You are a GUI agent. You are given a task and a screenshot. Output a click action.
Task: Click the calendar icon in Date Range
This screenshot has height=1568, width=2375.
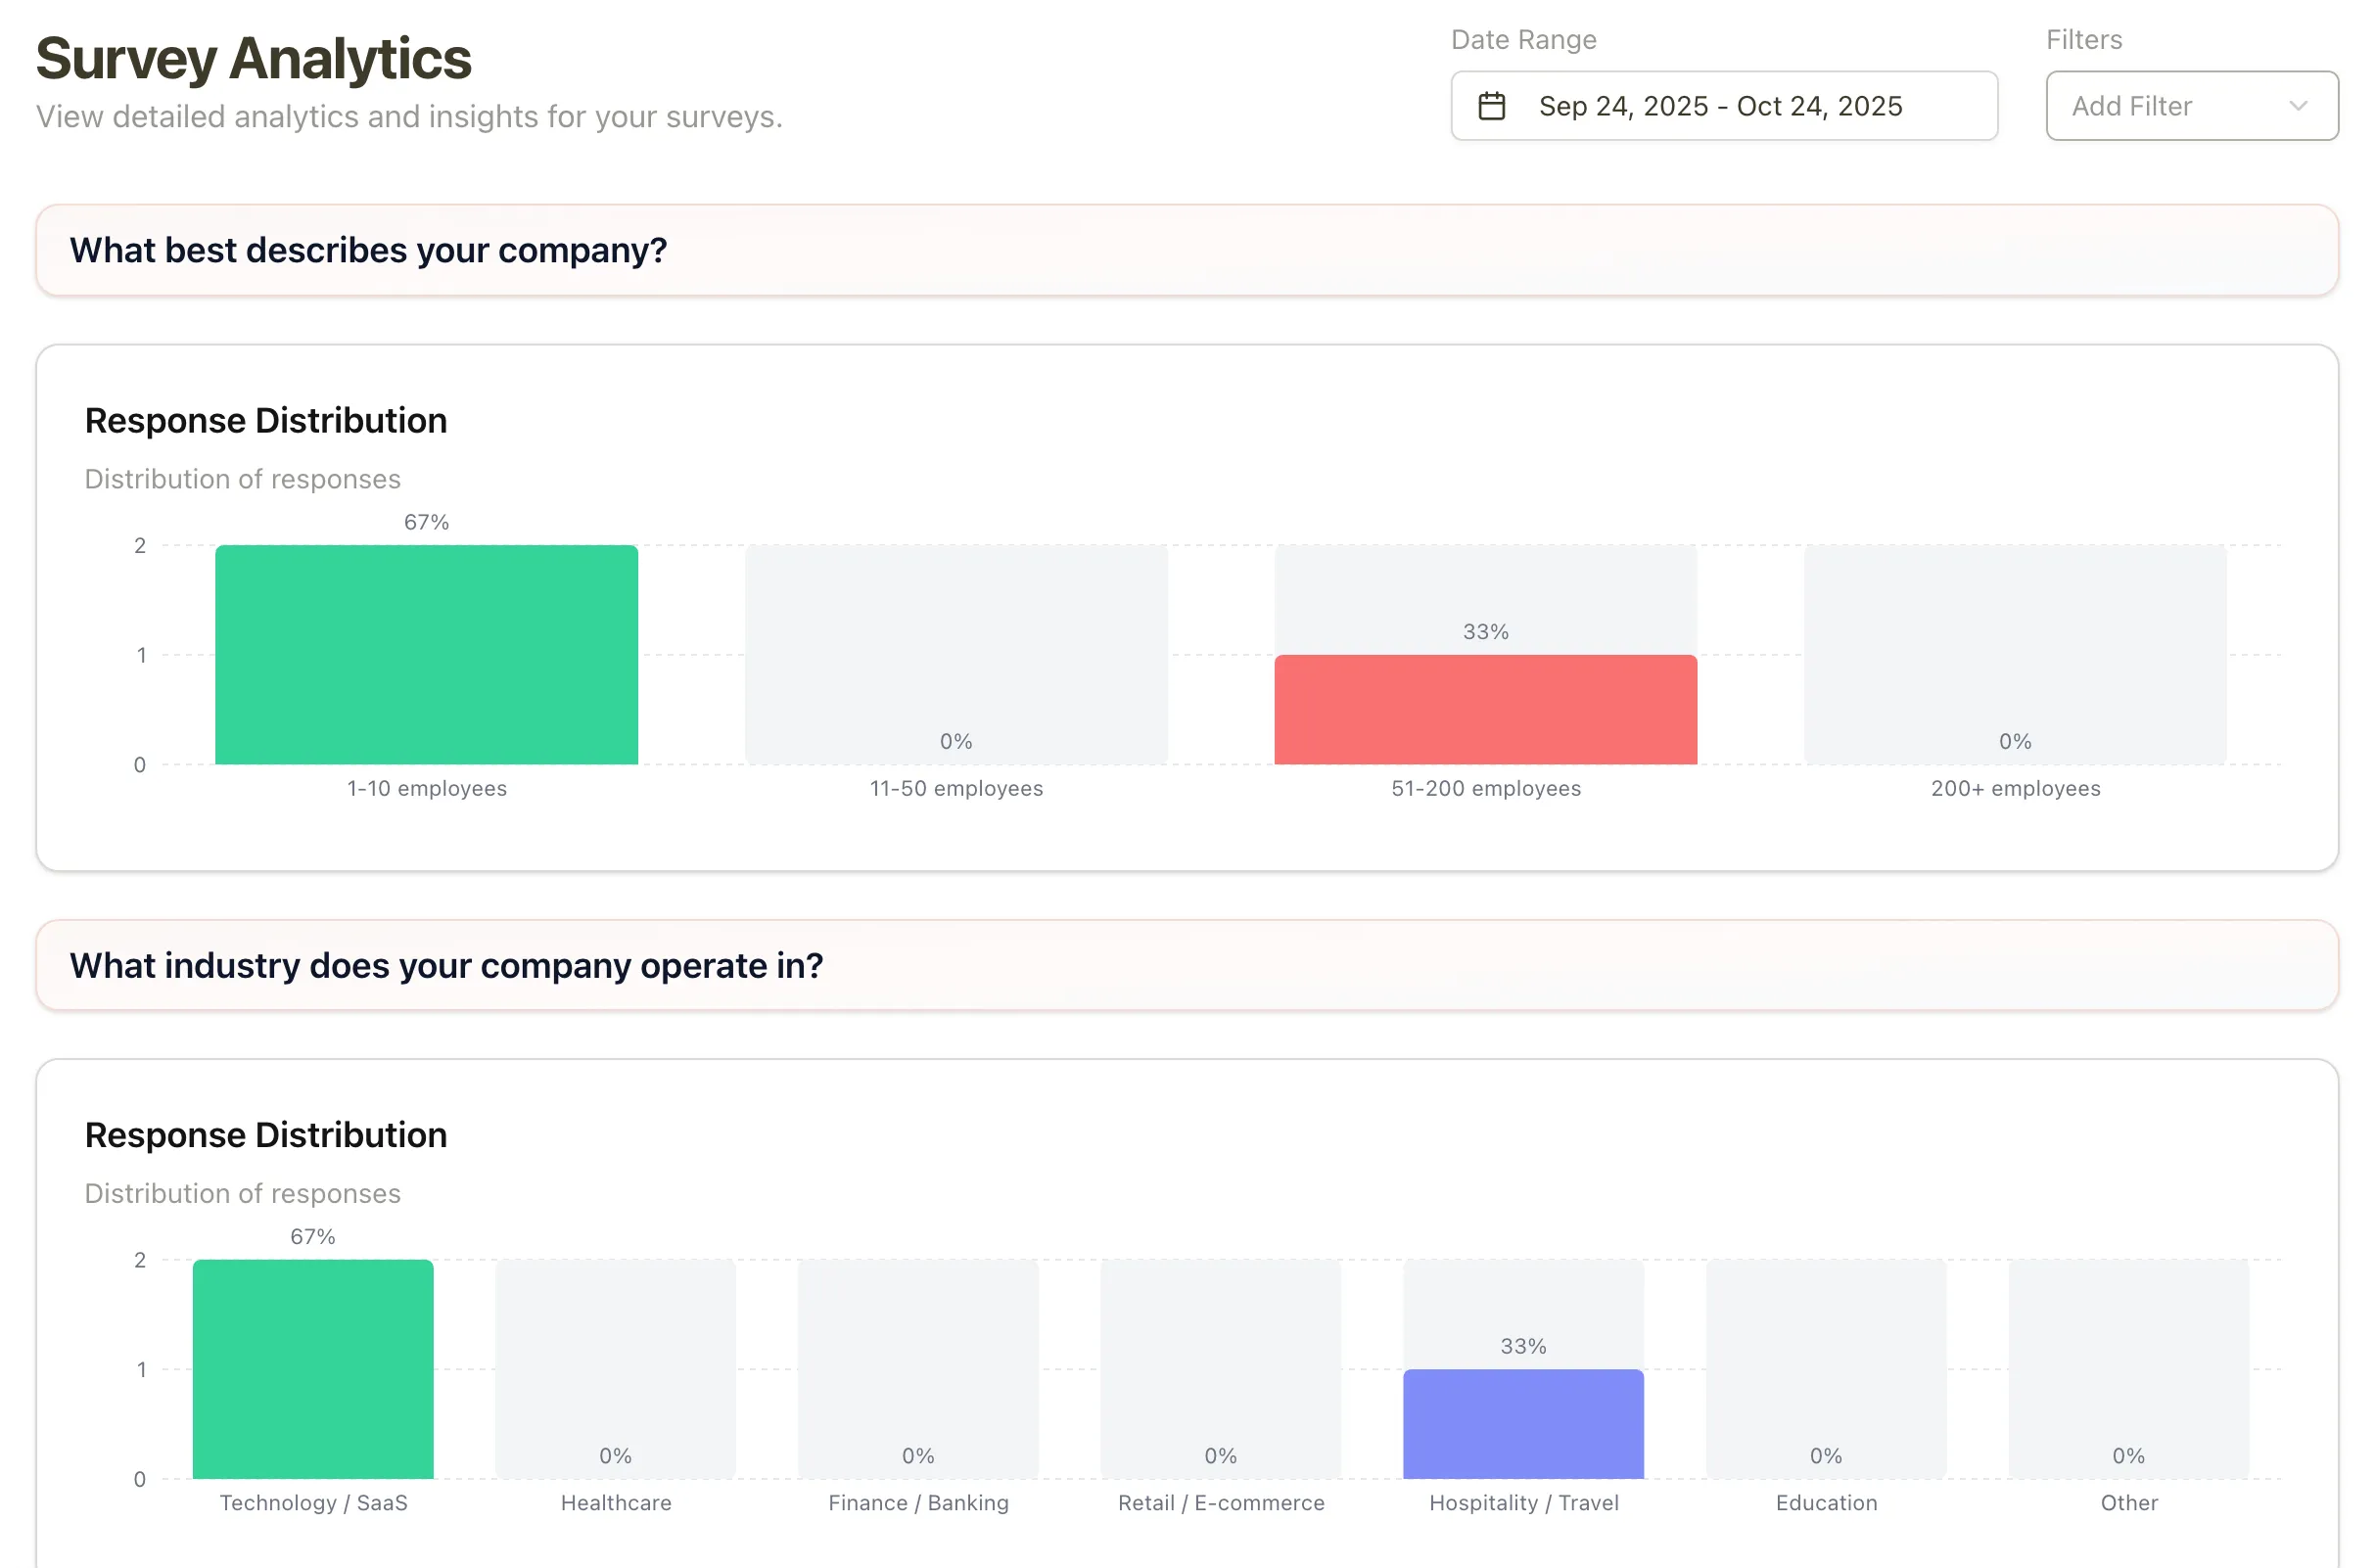click(x=1492, y=106)
